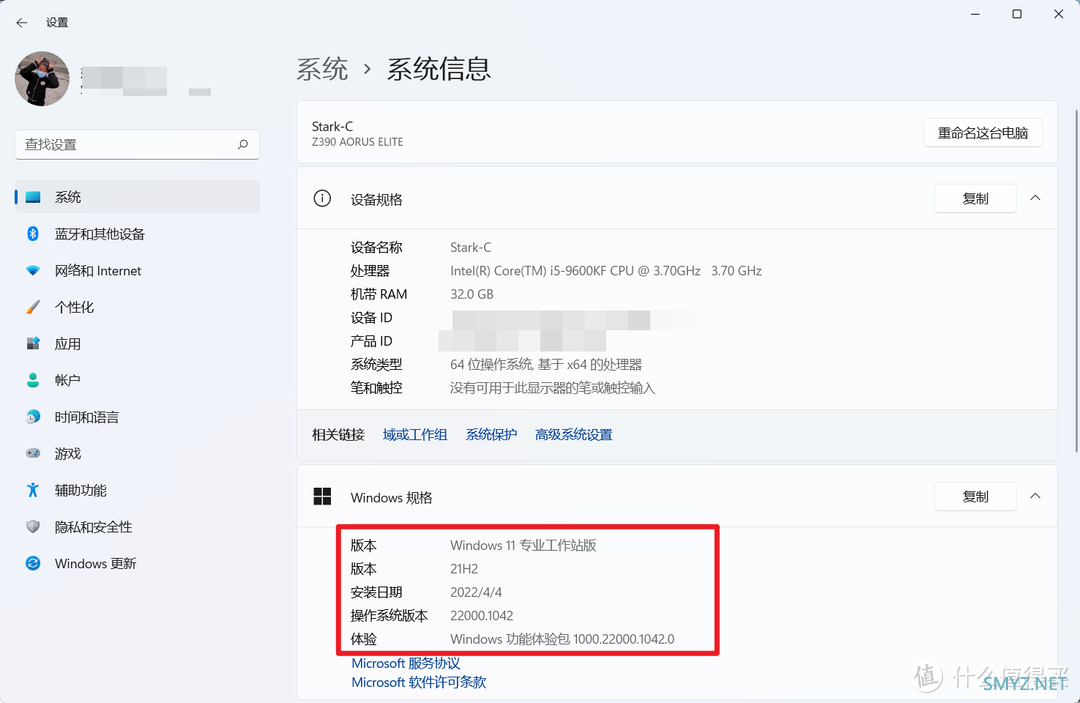Open 域或工作组 link
The height and width of the screenshot is (703, 1080).
coord(415,434)
